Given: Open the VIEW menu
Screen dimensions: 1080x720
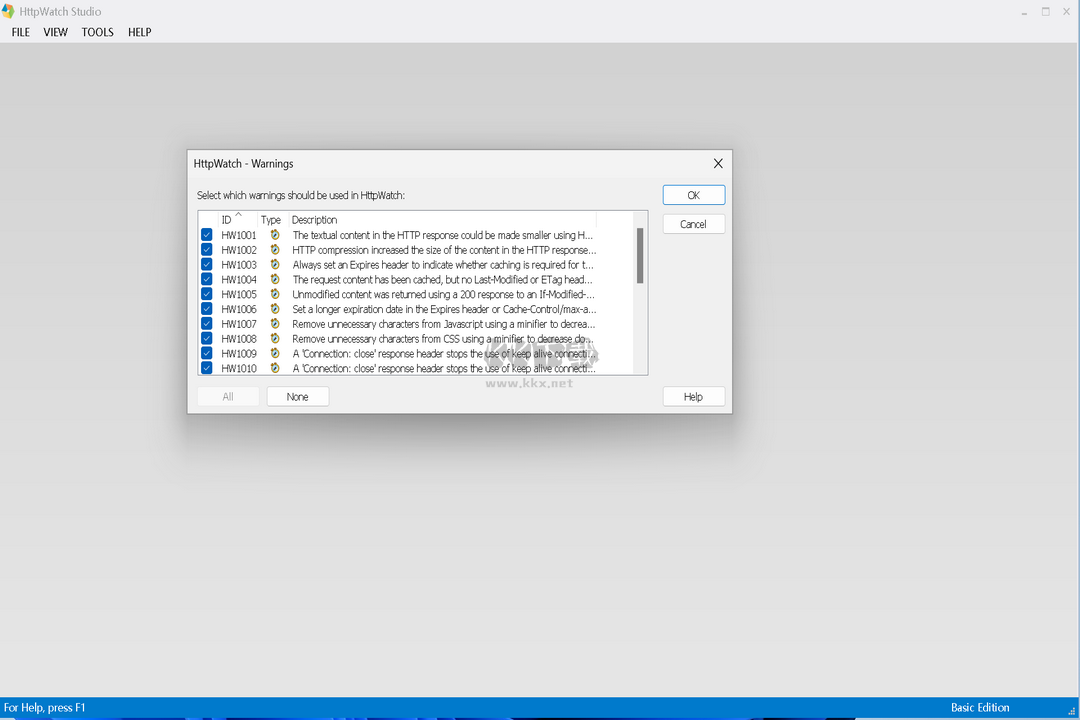Looking at the screenshot, I should pos(55,32).
